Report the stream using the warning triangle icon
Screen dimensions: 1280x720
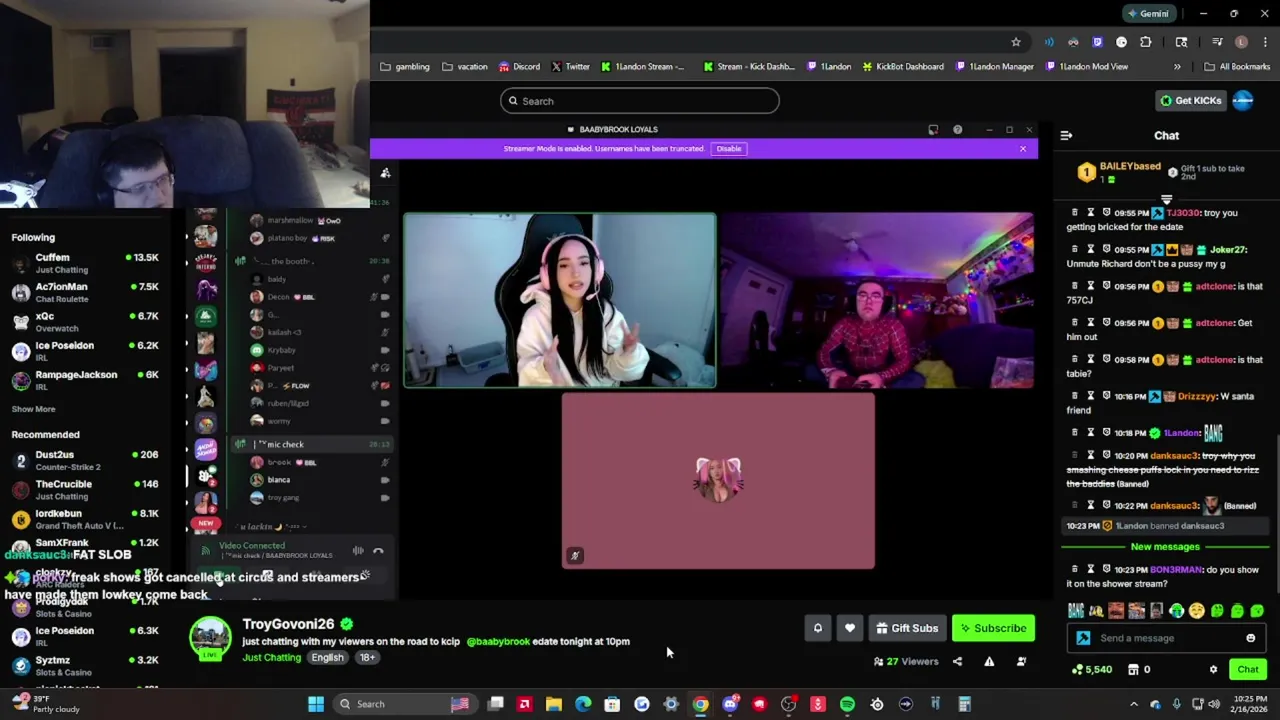(x=989, y=661)
